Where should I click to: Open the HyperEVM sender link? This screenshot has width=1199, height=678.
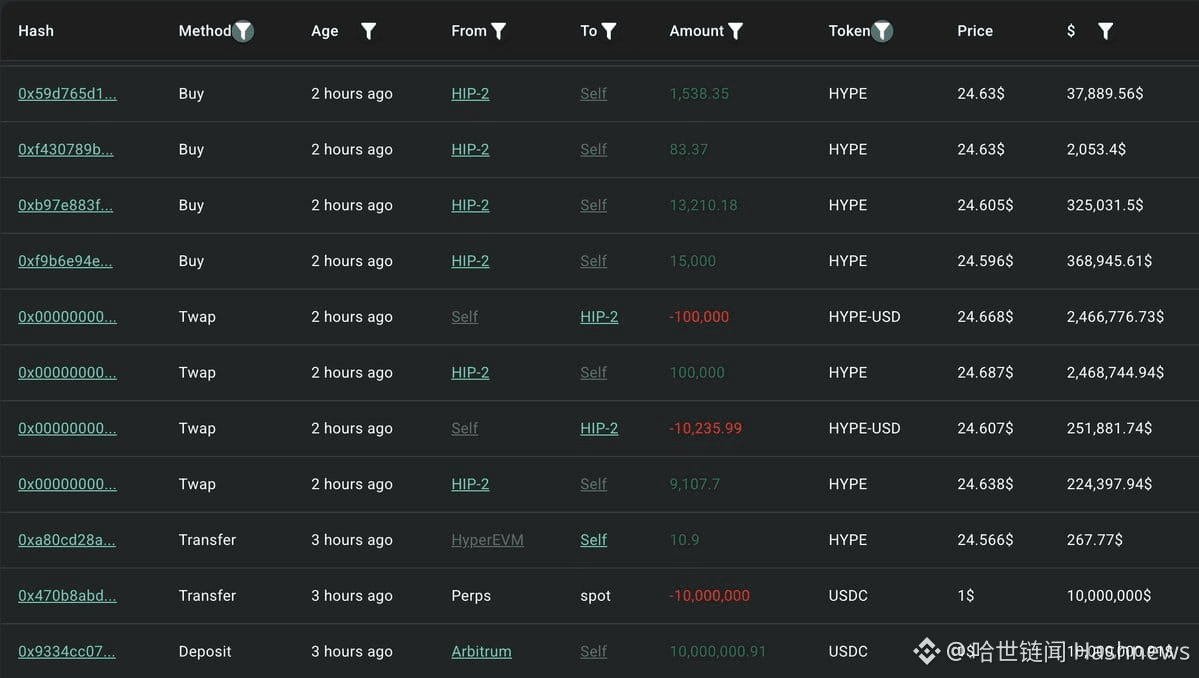(487, 540)
